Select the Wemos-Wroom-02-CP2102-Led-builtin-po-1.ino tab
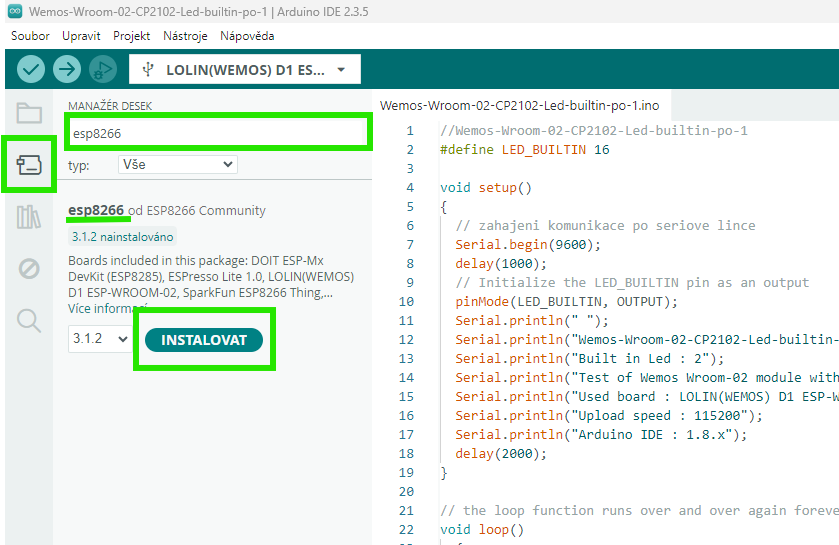This screenshot has height=545, width=839. 520,105
